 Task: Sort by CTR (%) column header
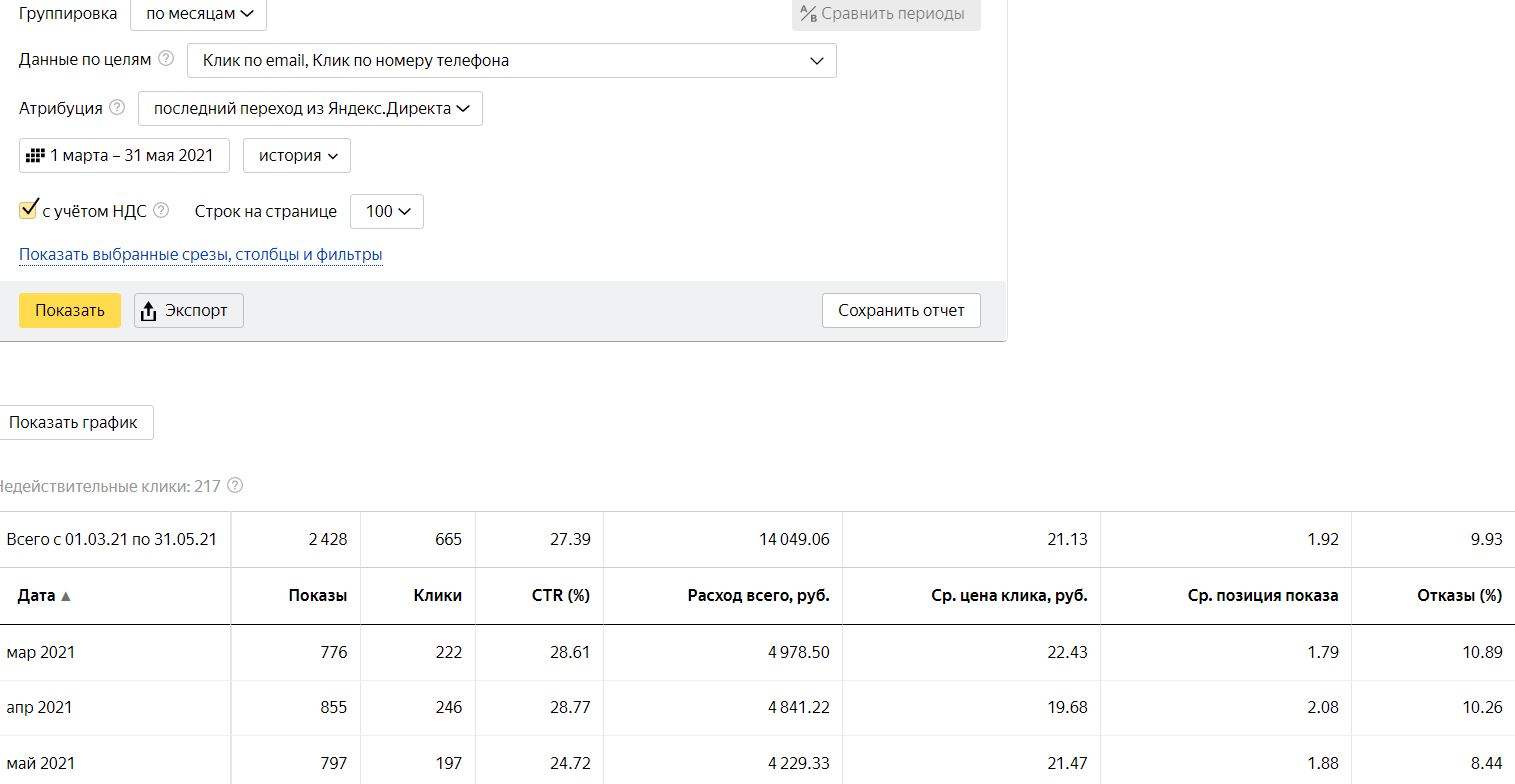[x=561, y=595]
